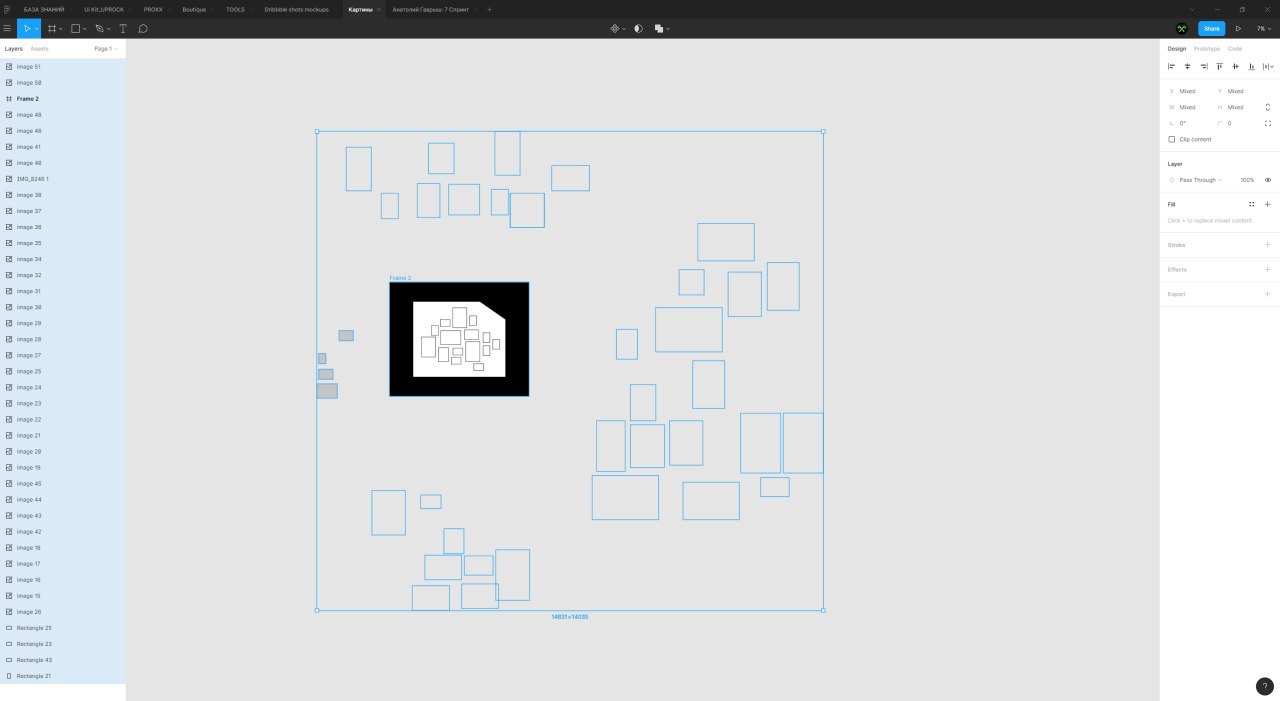Switch to the БАЗА ЗНАНИЙ tab
The image size is (1280, 701).
(44, 9)
